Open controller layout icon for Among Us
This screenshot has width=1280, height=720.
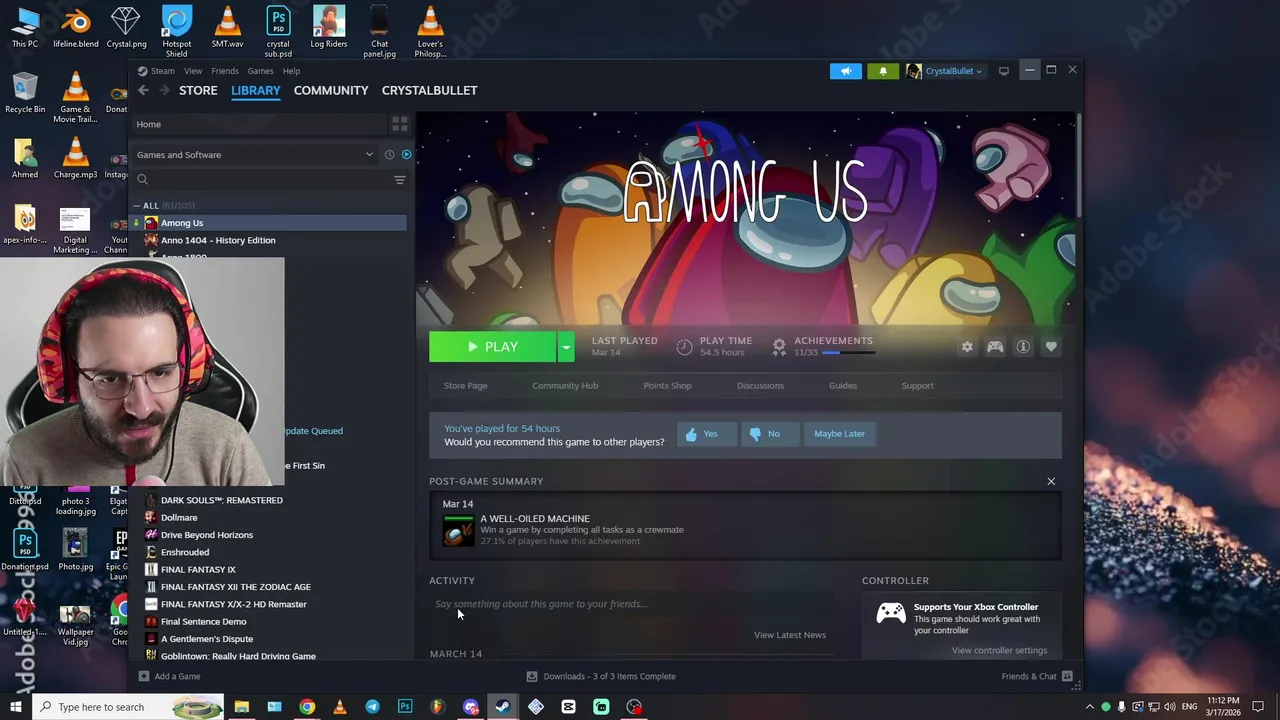point(995,347)
